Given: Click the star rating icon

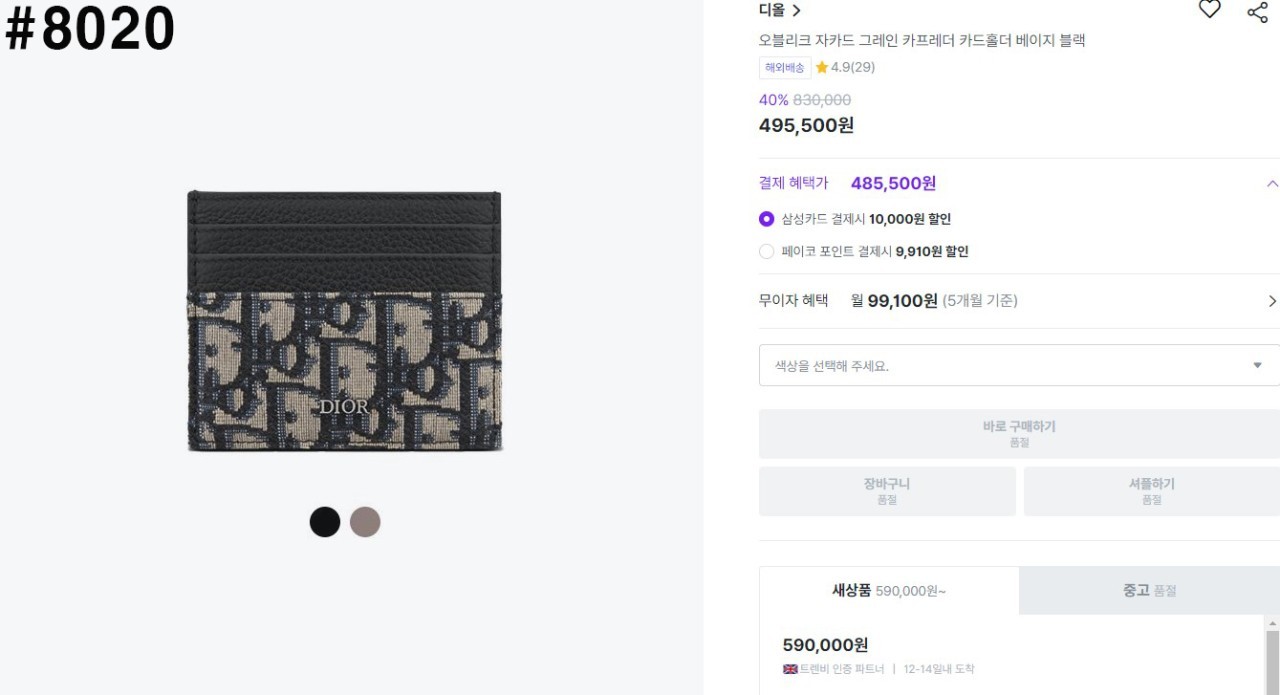Looking at the screenshot, I should pyautogui.click(x=822, y=68).
